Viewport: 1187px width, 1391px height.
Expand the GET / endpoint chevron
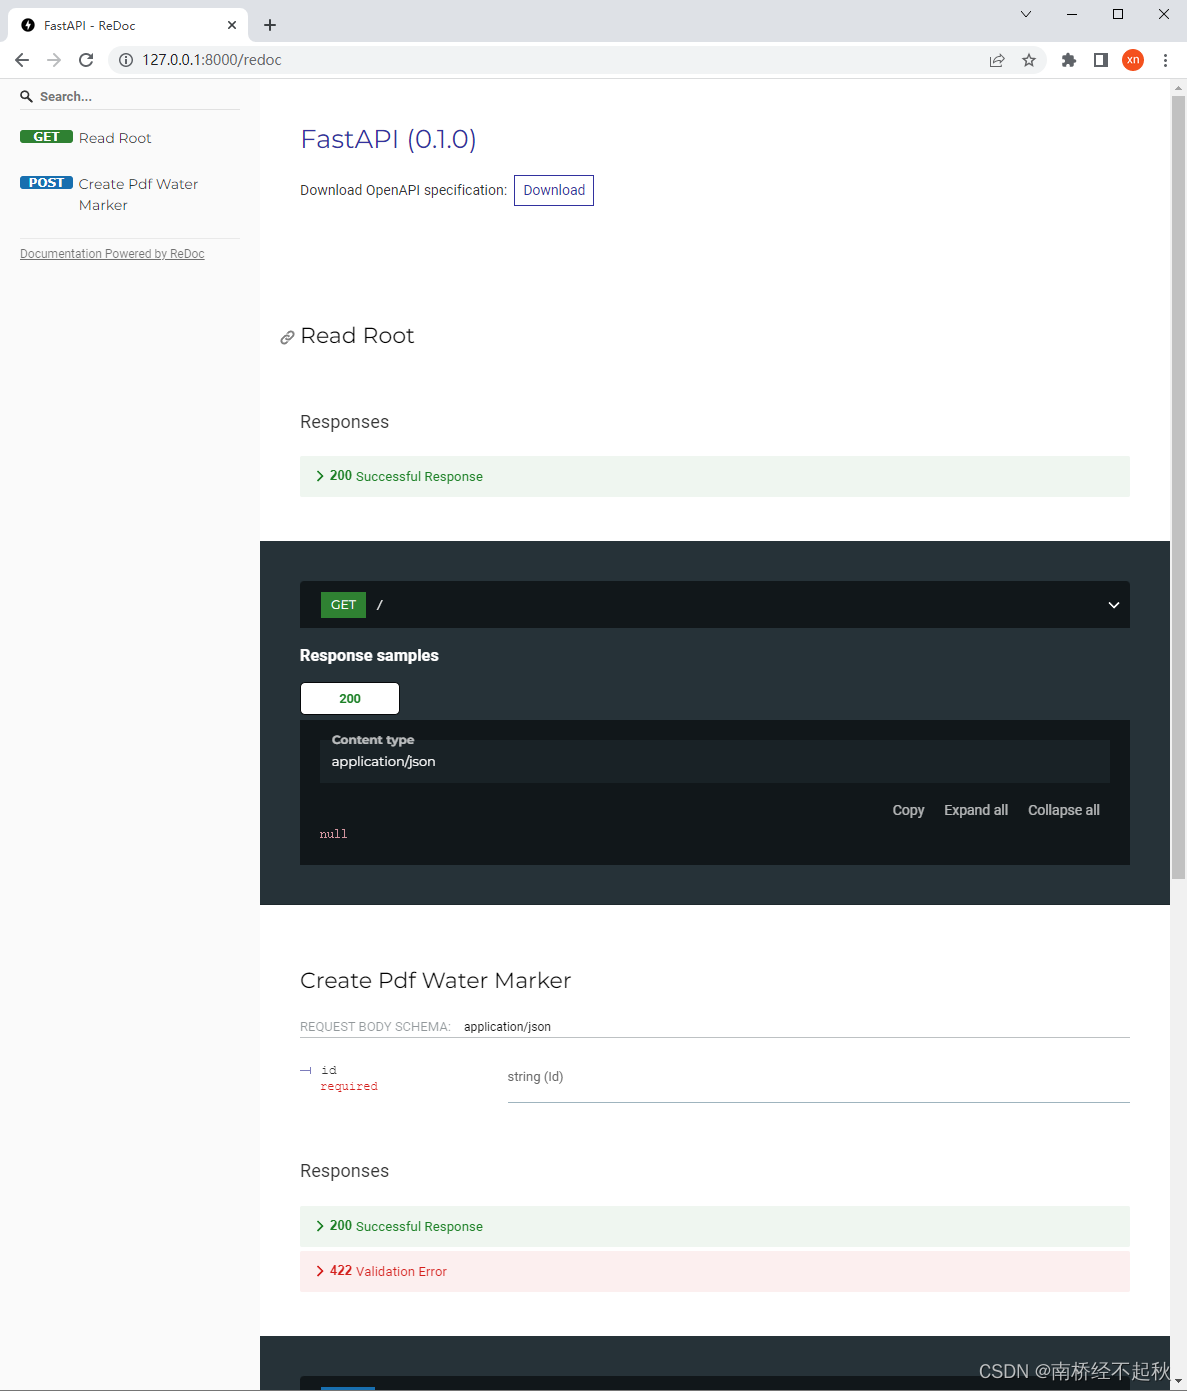(x=1113, y=605)
